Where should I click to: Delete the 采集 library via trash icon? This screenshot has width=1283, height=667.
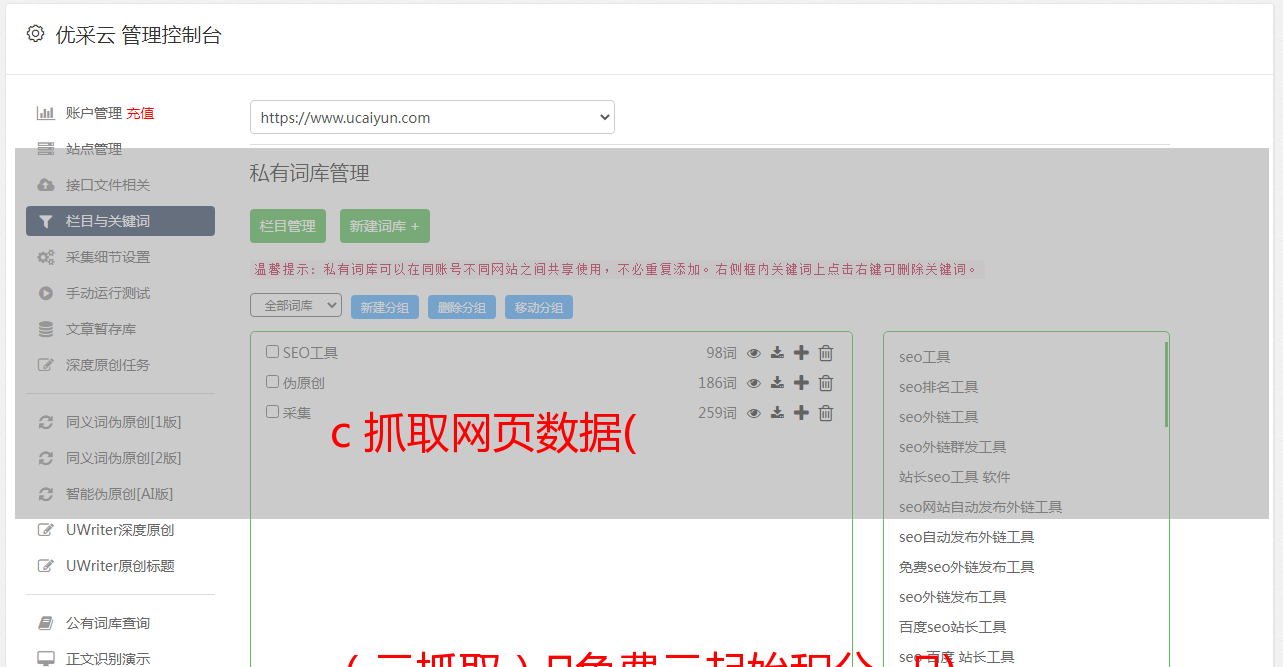[826, 413]
